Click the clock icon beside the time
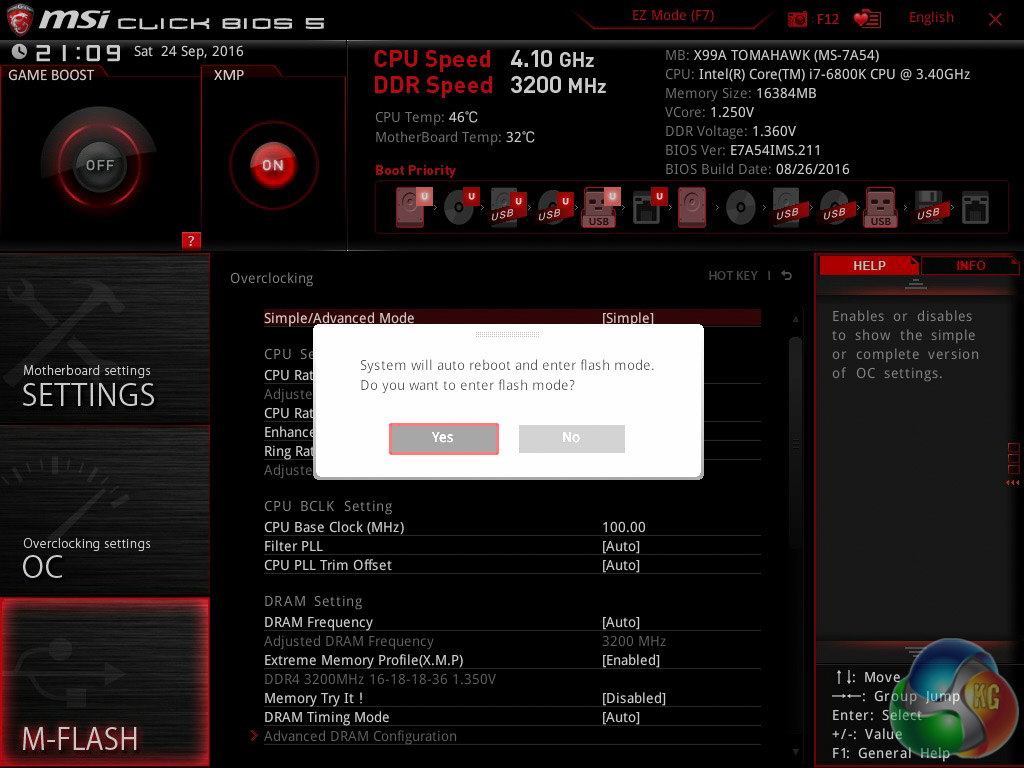This screenshot has width=1024, height=768. [20, 52]
